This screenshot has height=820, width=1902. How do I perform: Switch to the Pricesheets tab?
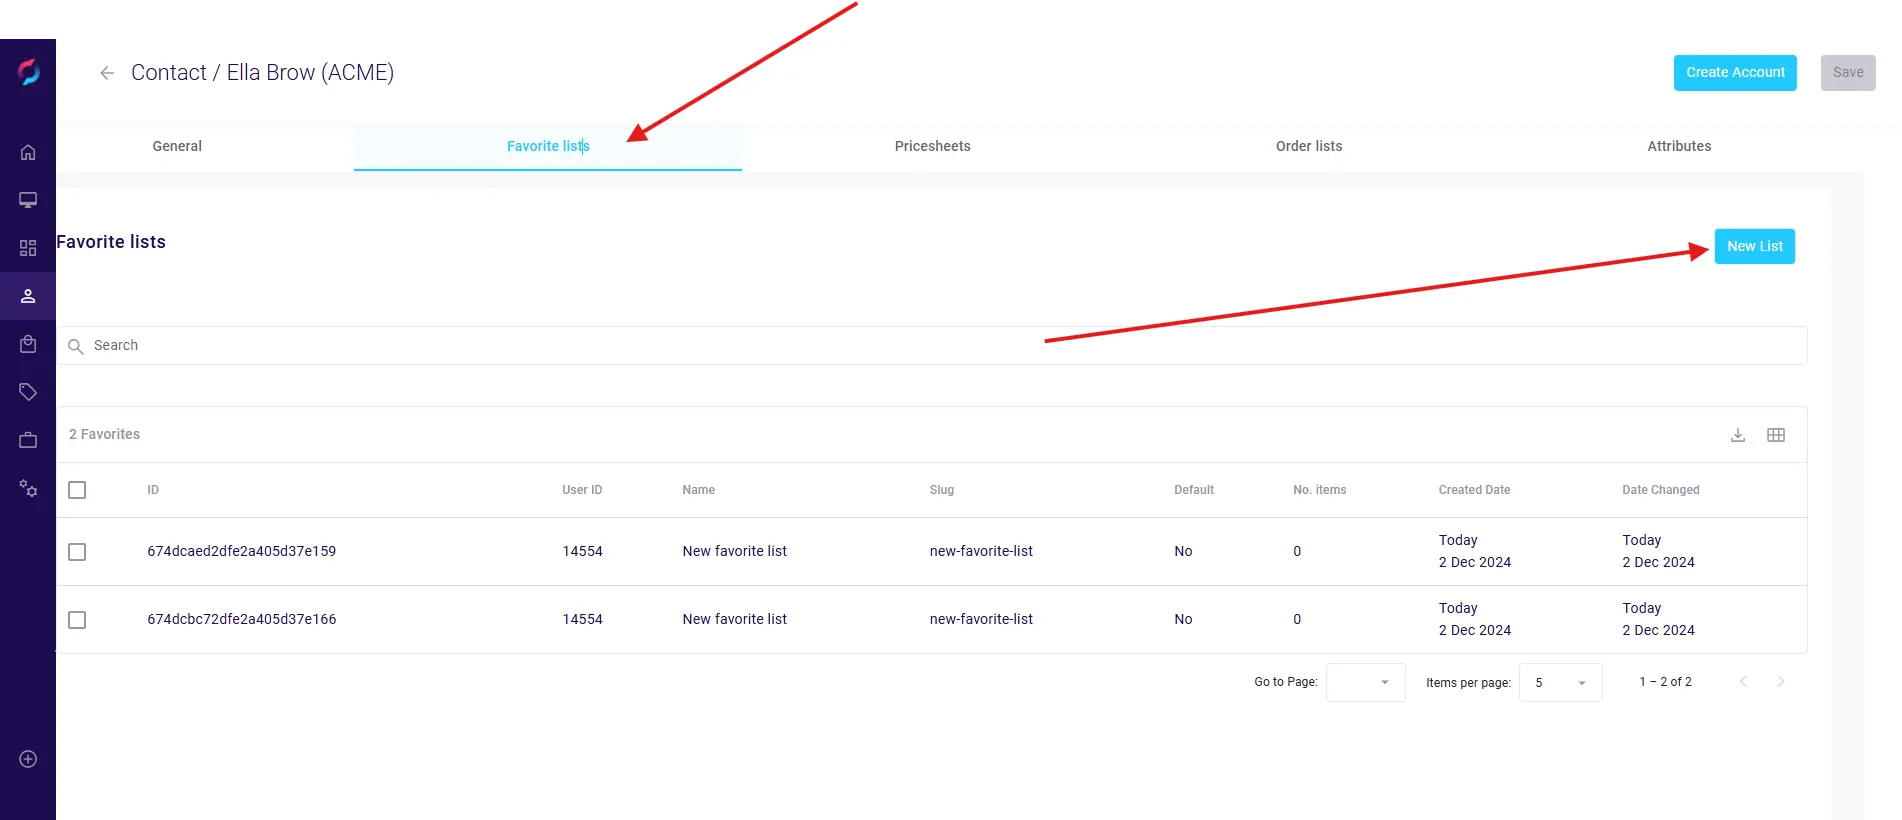click(932, 146)
